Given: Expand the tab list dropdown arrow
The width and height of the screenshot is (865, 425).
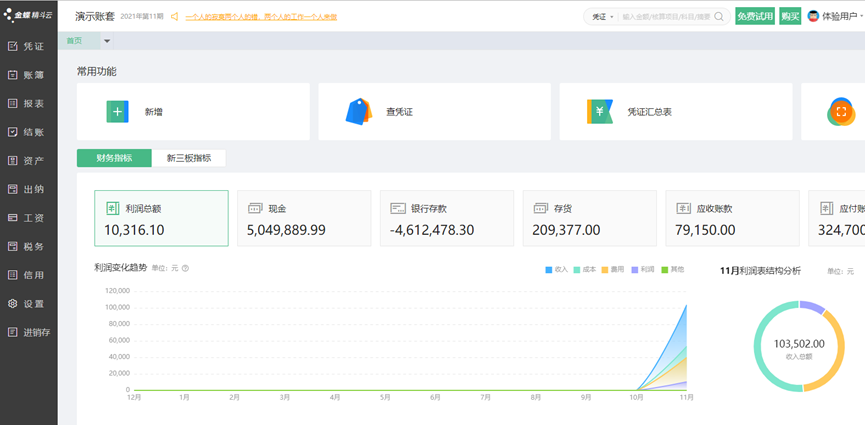Looking at the screenshot, I should [x=107, y=41].
